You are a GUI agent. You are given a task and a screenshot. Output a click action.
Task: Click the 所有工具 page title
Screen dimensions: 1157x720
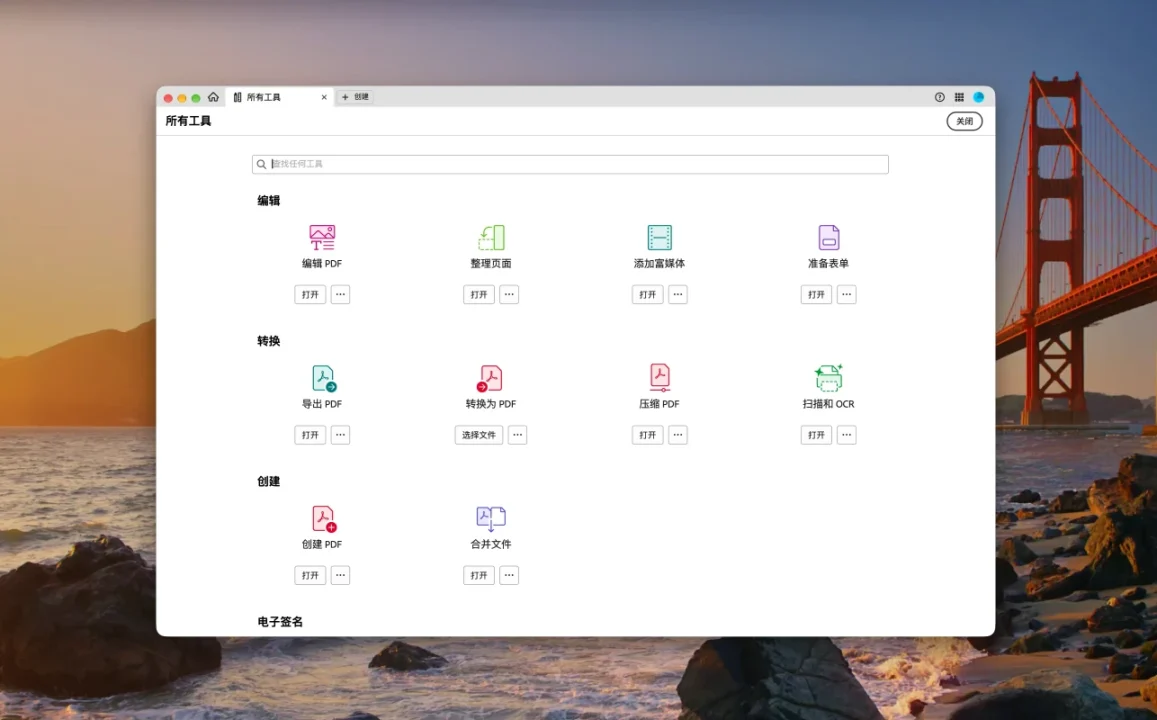pyautogui.click(x=188, y=121)
